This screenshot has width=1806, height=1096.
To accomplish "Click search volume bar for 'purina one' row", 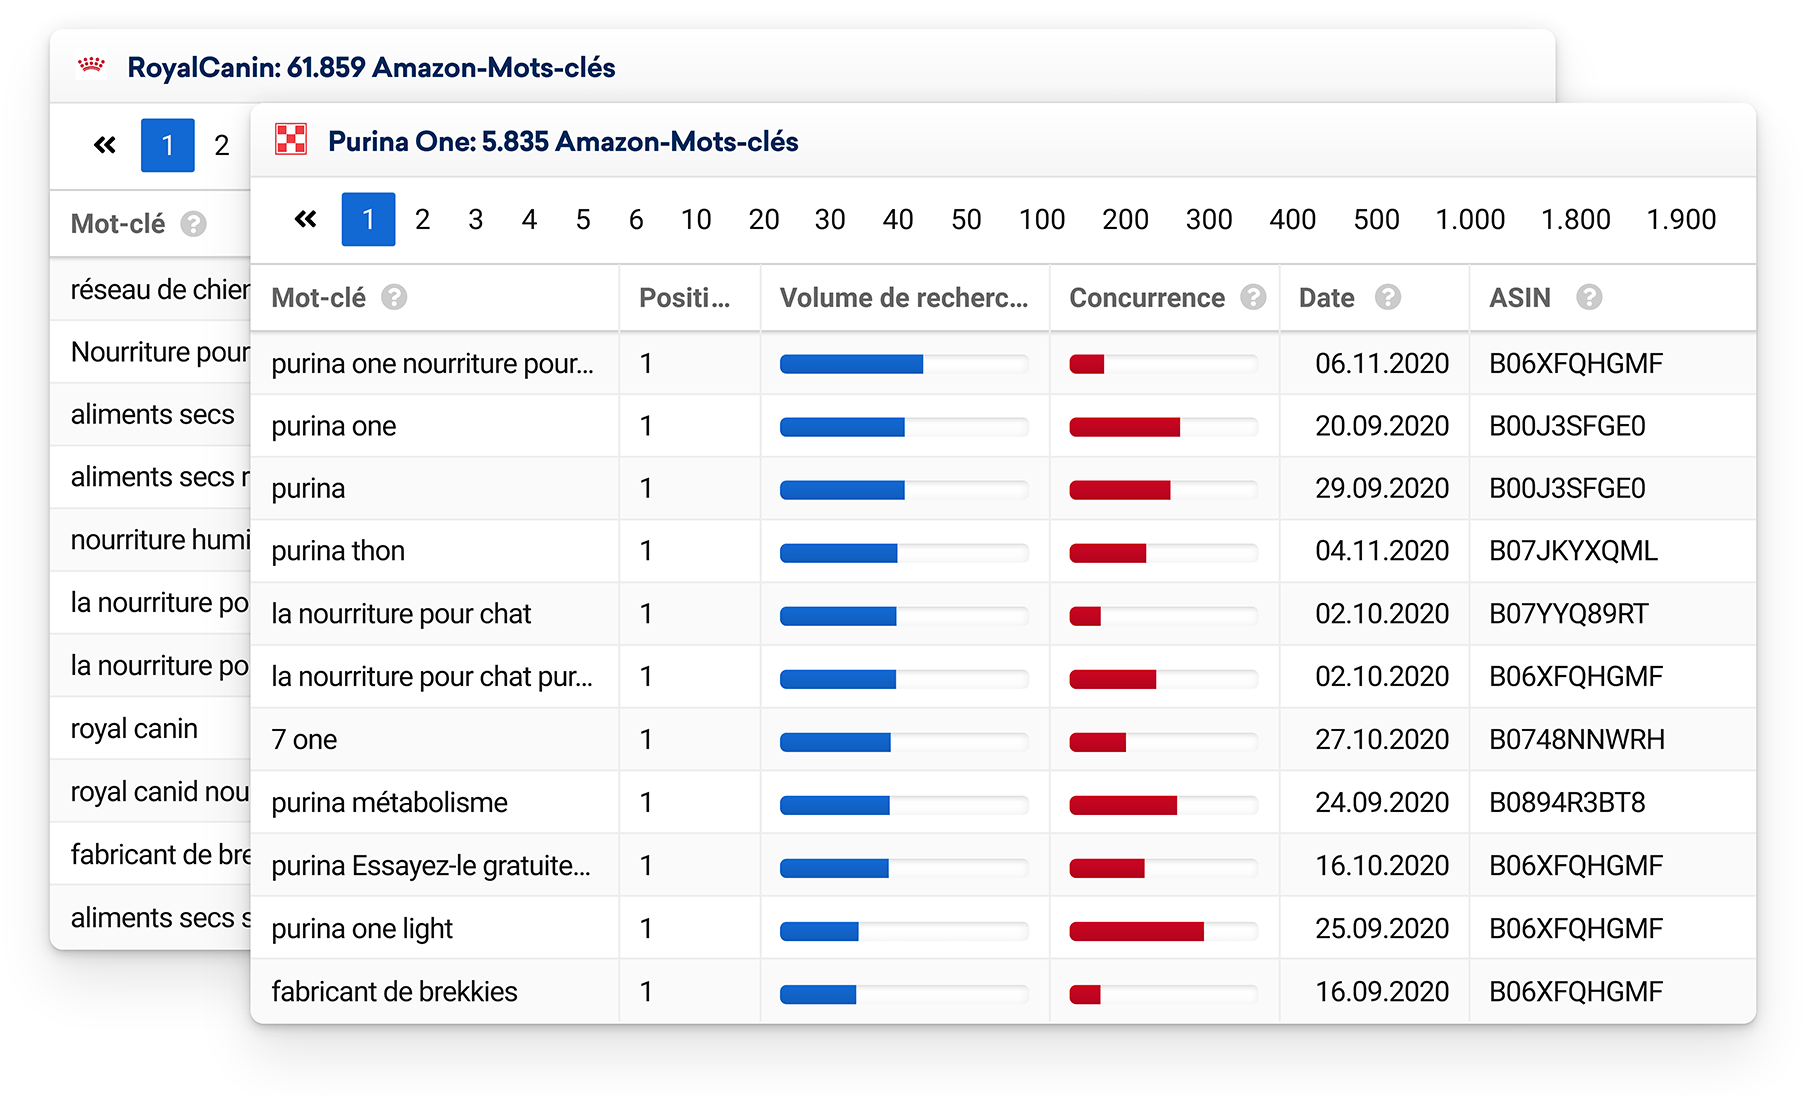I will coord(904,427).
